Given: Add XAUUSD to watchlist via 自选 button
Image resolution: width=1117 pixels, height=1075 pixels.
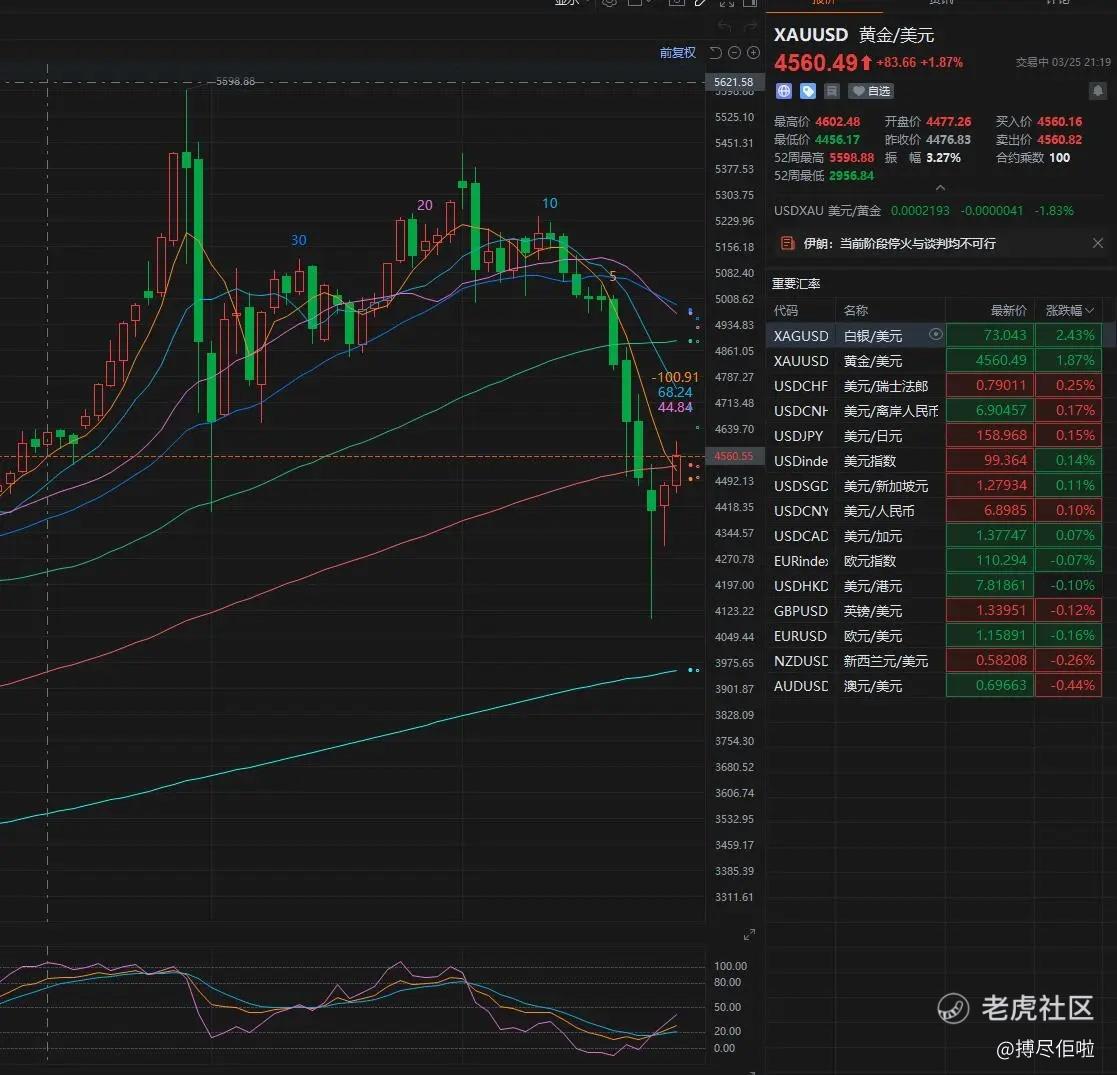Looking at the screenshot, I should click(871, 91).
